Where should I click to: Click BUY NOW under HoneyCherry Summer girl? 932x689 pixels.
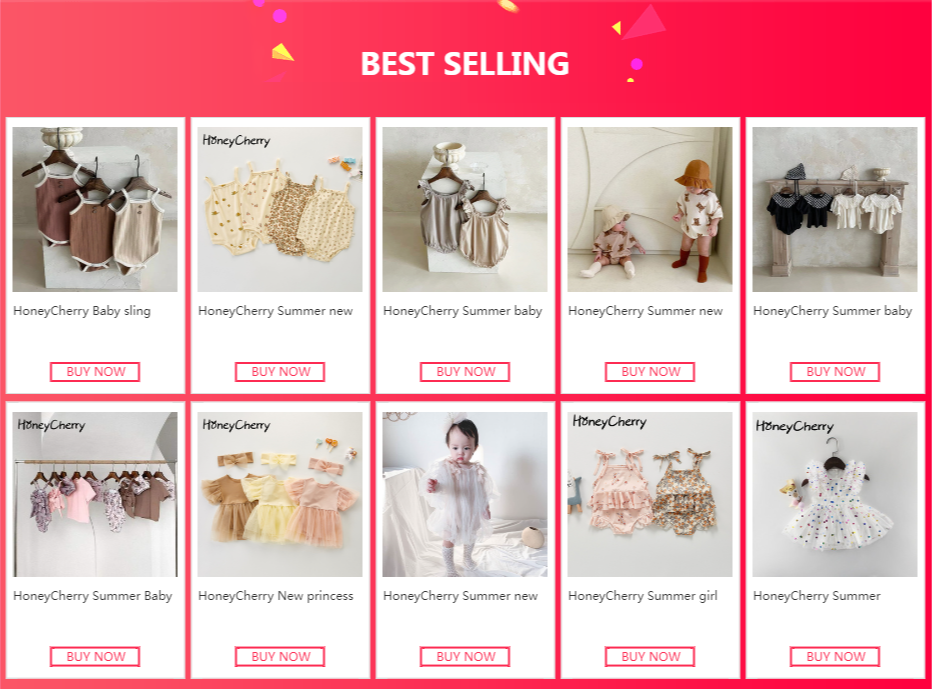coord(650,656)
